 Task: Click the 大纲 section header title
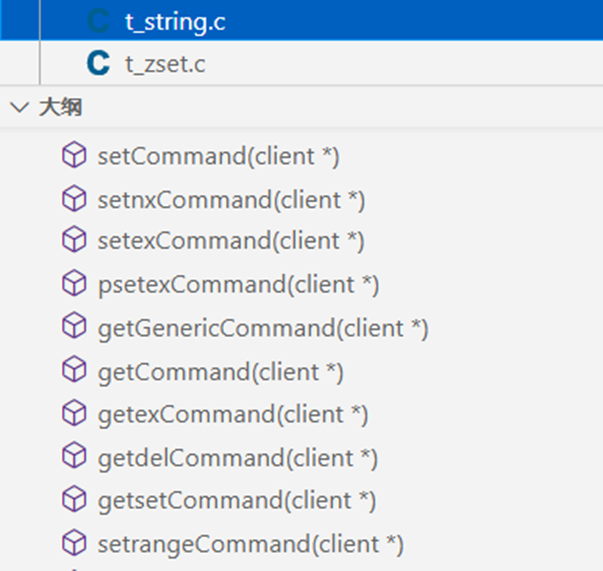(x=60, y=109)
